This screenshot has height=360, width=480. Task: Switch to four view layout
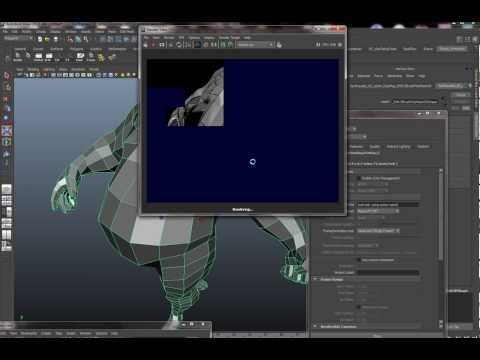[7, 201]
